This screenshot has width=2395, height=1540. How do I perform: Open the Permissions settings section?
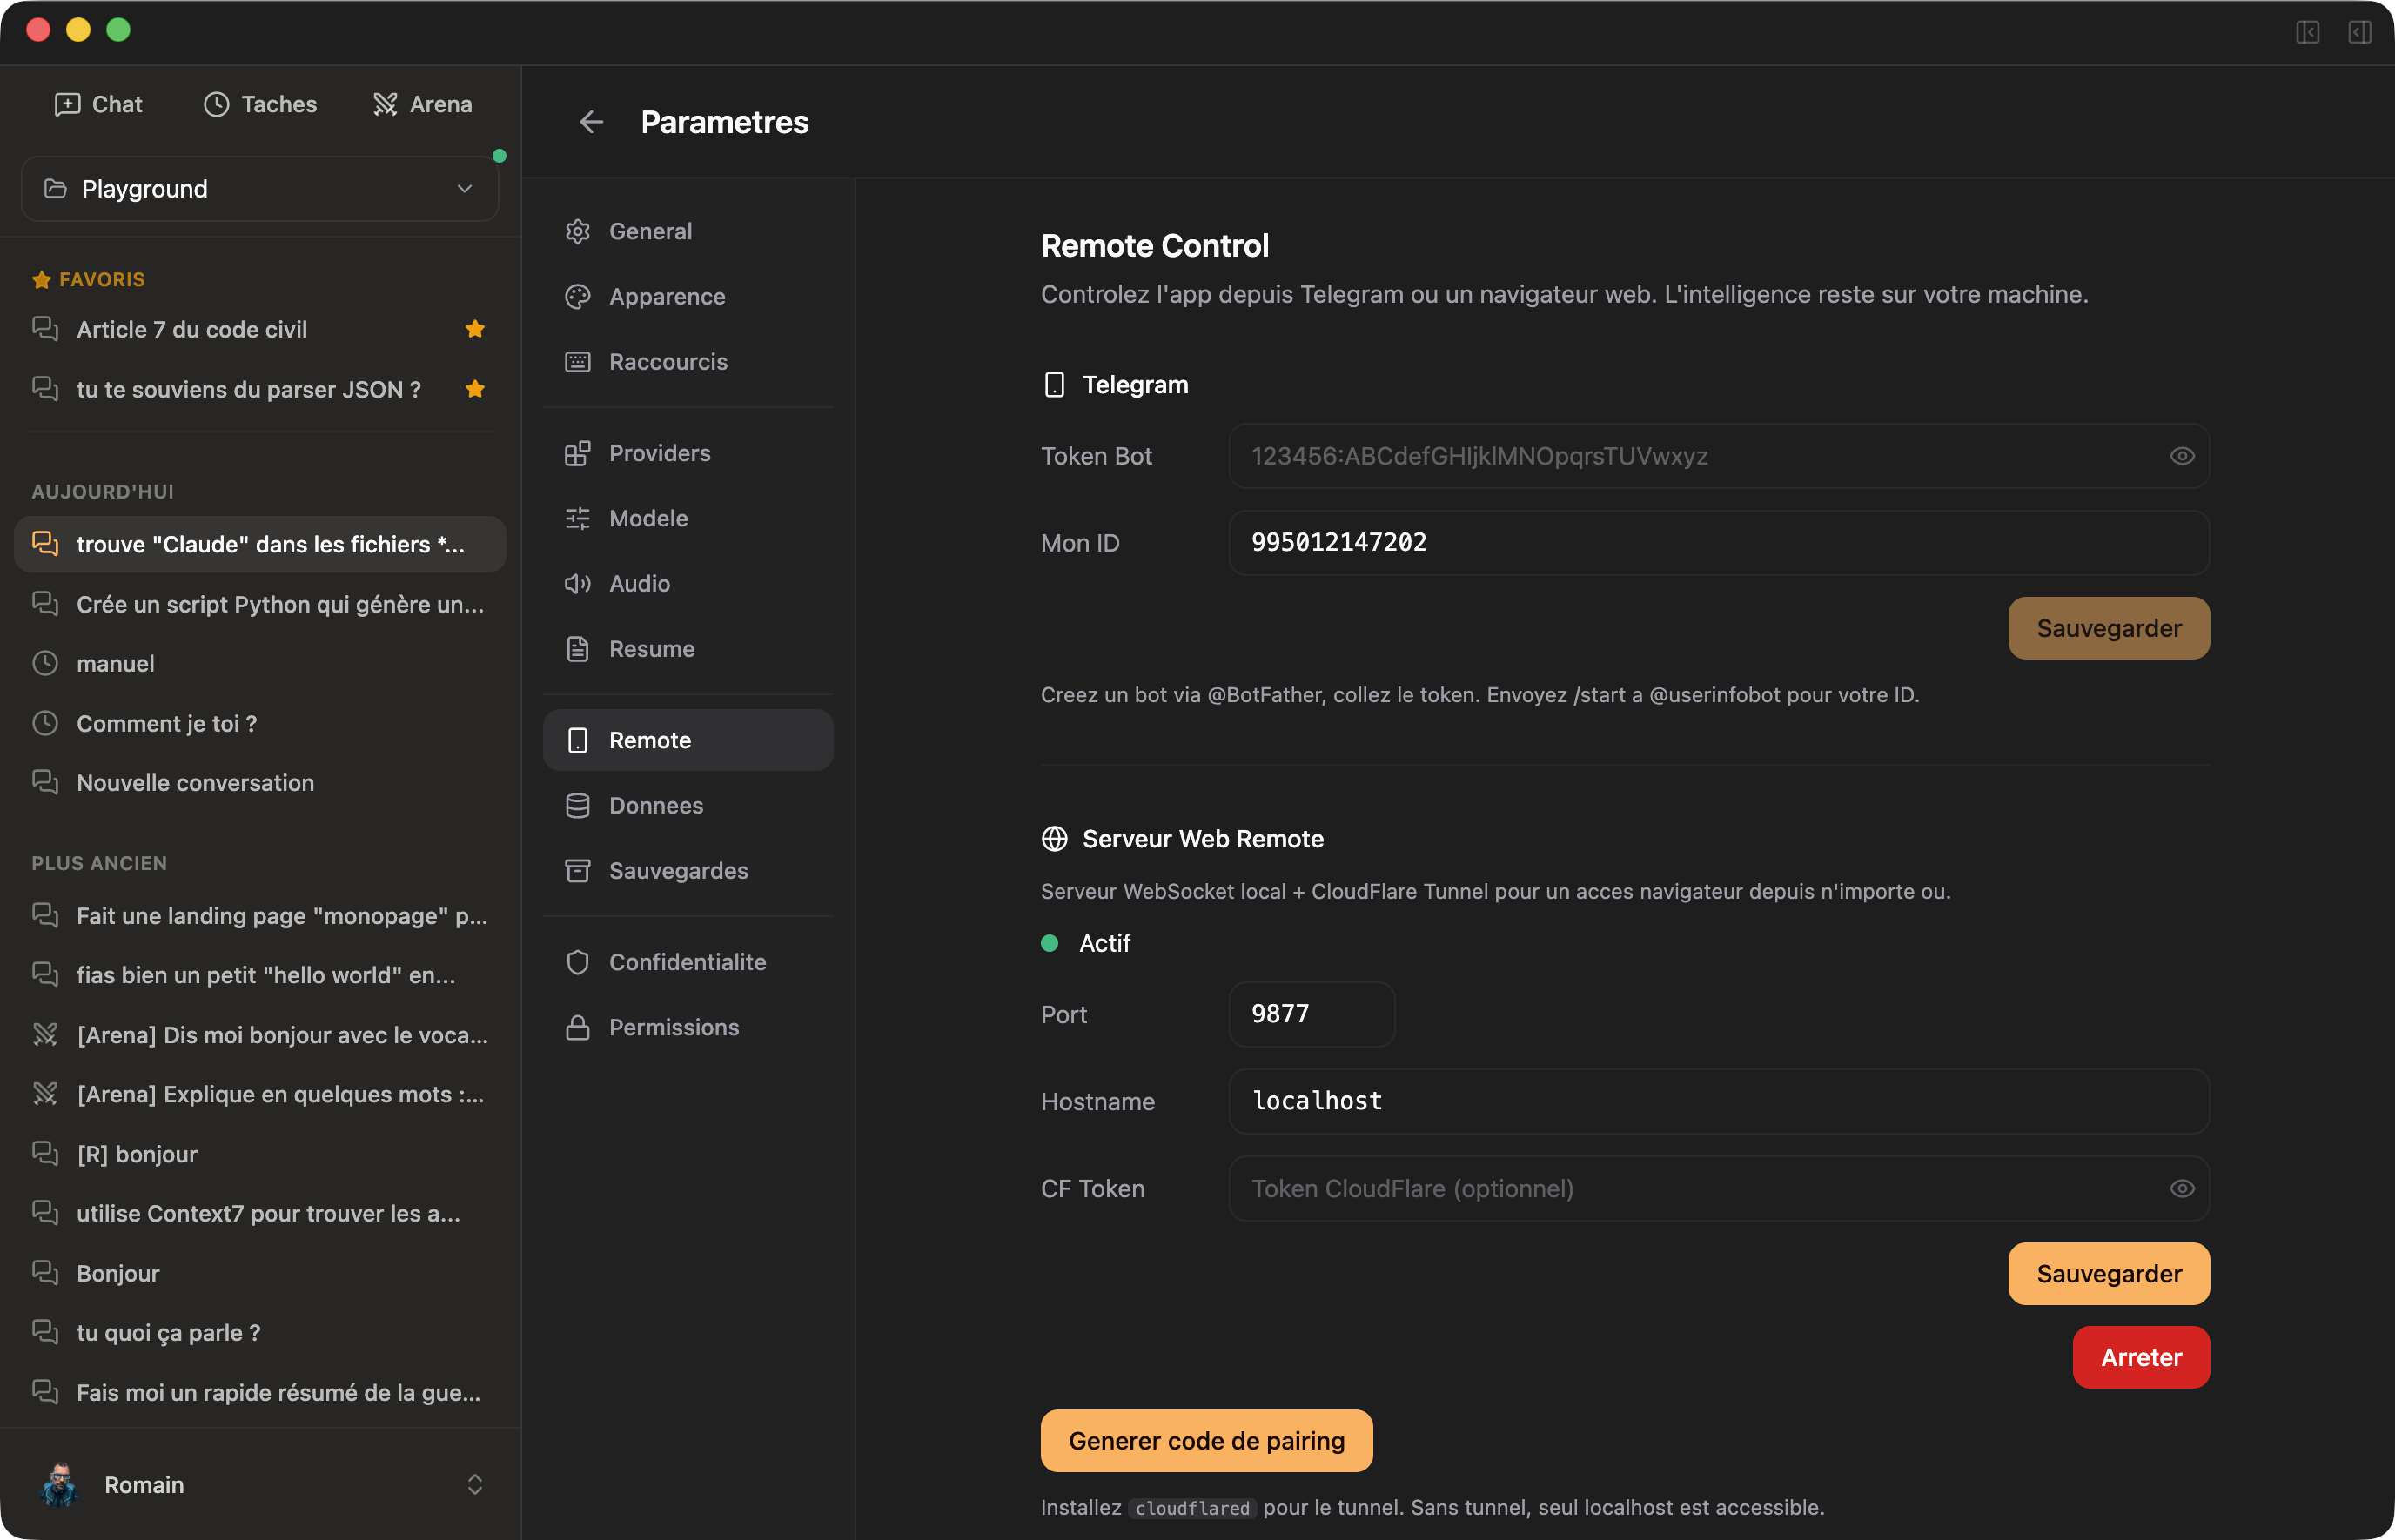[673, 1026]
